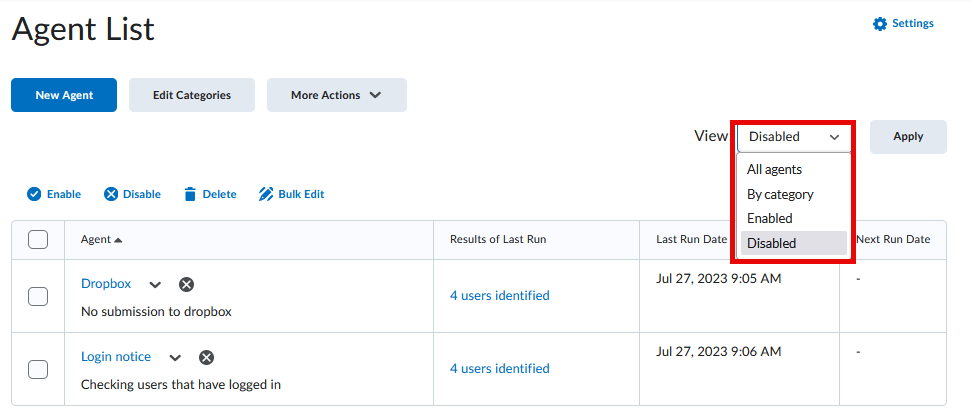Open Settings via the gear icon
This screenshot has height=411, width=971.
(880, 24)
